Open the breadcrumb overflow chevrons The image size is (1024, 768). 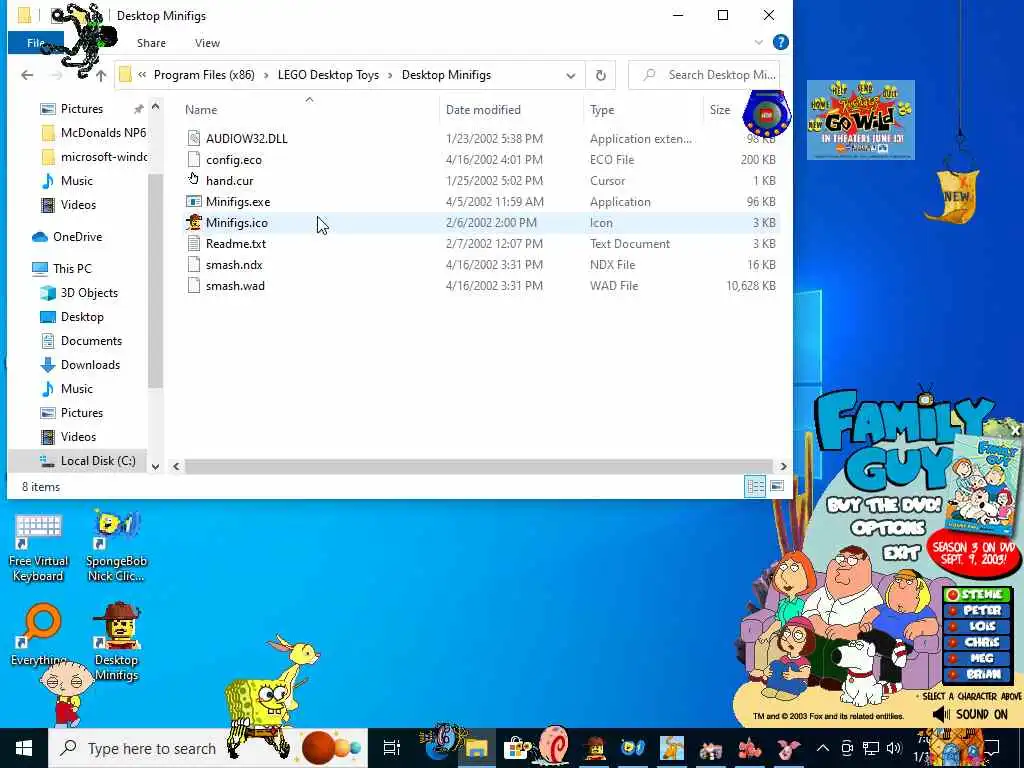click(142, 75)
